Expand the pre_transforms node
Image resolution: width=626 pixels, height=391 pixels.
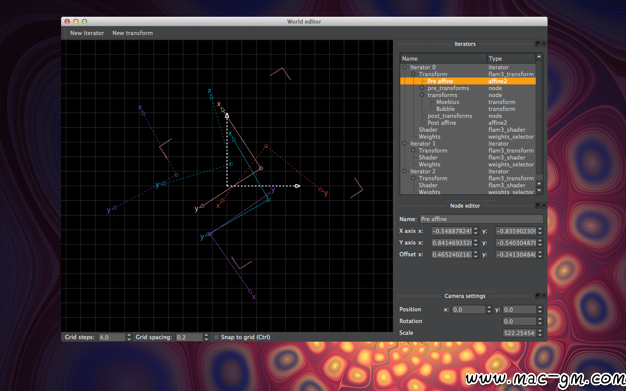coord(422,88)
